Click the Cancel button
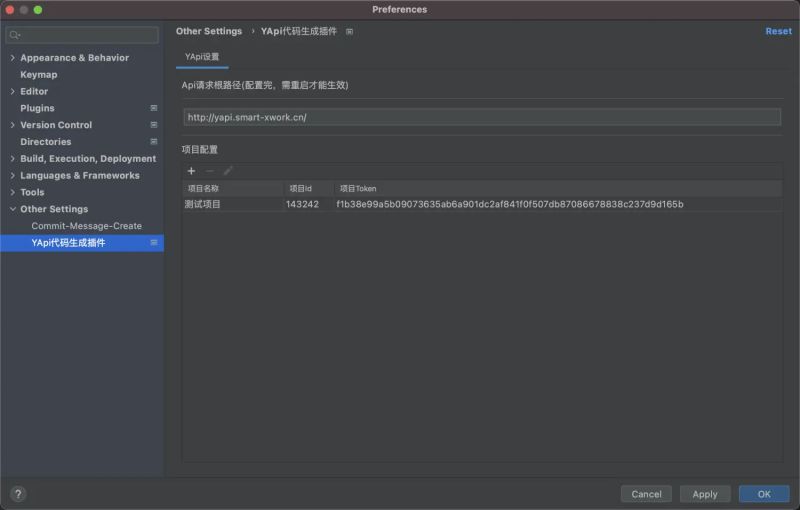800x510 pixels. (x=646, y=494)
